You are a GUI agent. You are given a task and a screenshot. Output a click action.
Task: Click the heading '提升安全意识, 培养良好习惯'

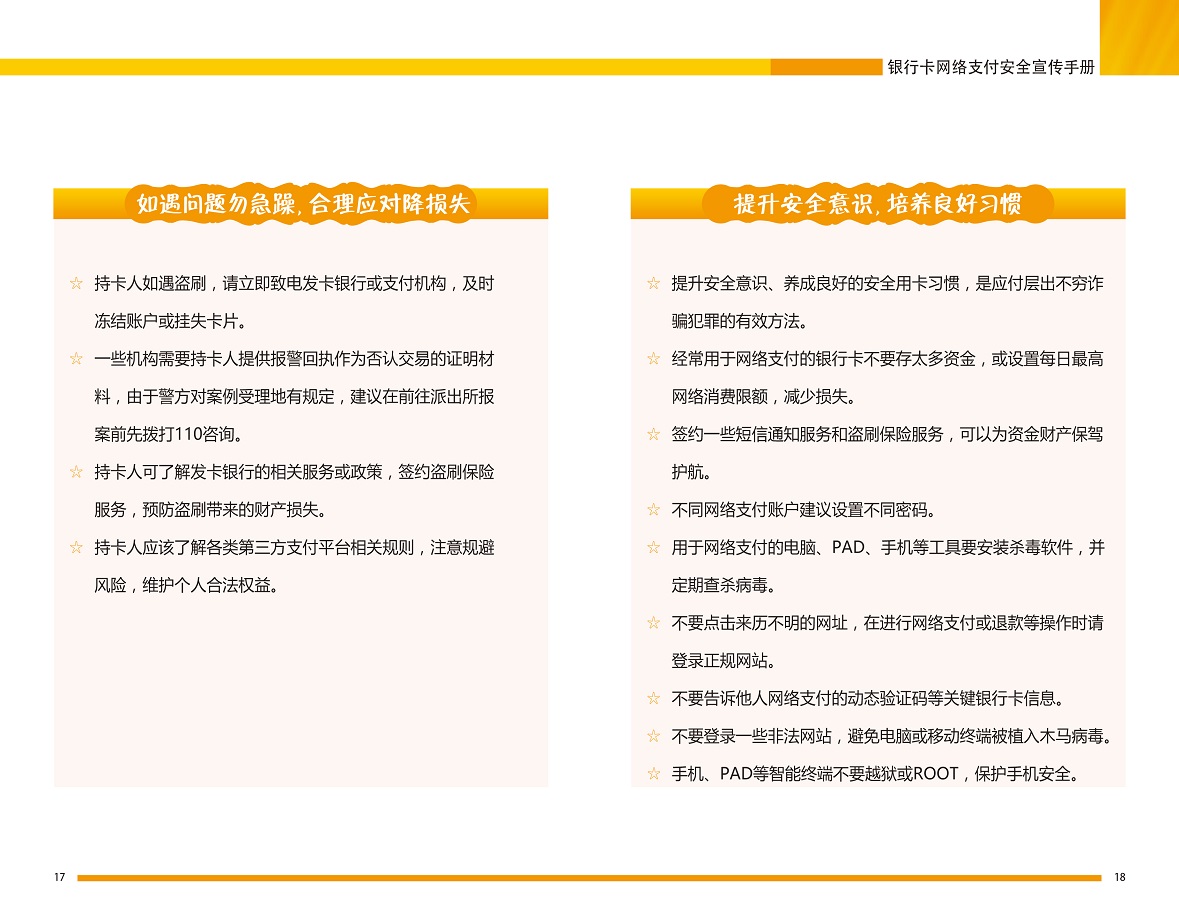pyautogui.click(x=877, y=204)
